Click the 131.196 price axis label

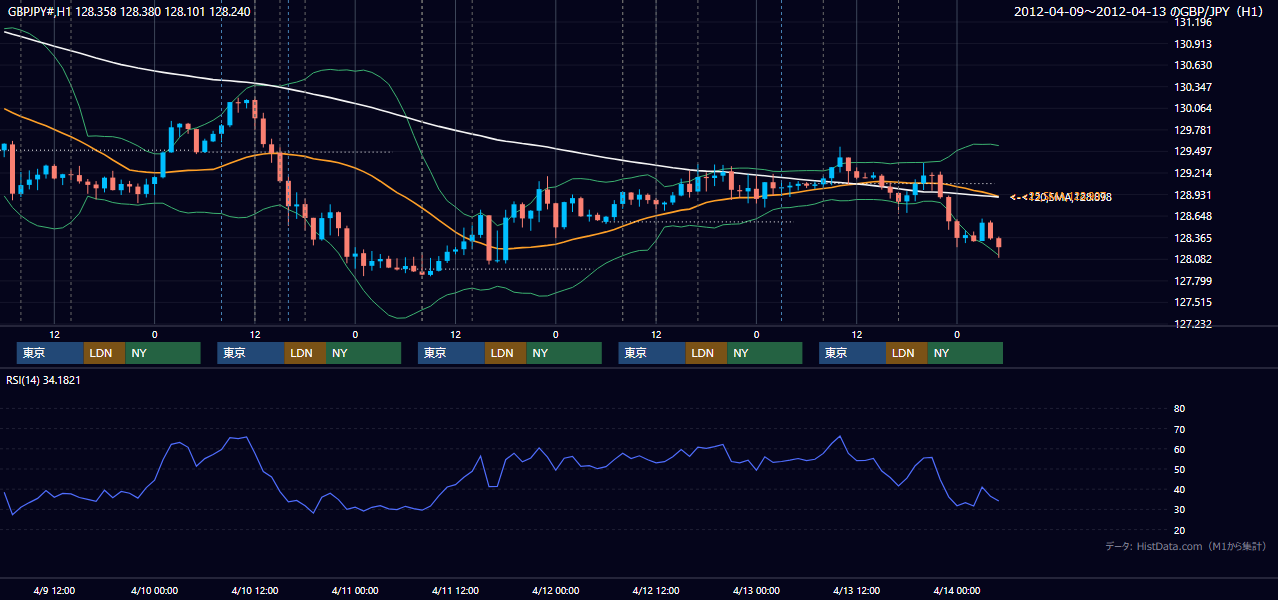coord(1193,22)
